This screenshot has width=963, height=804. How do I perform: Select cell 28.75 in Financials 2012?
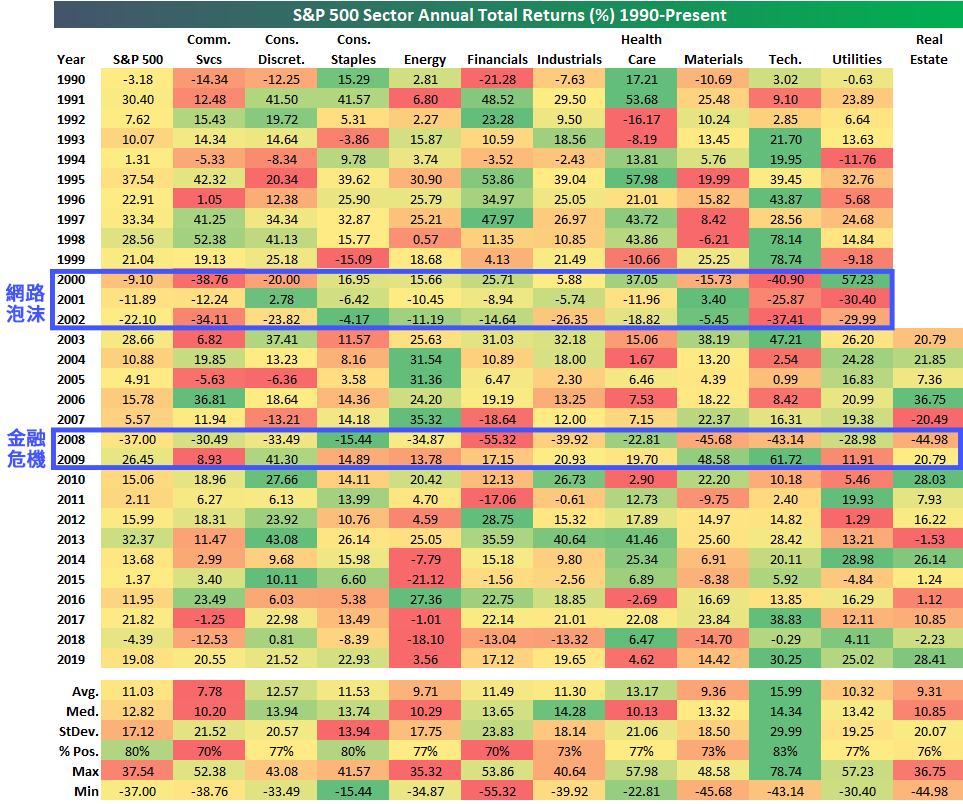tap(497, 520)
